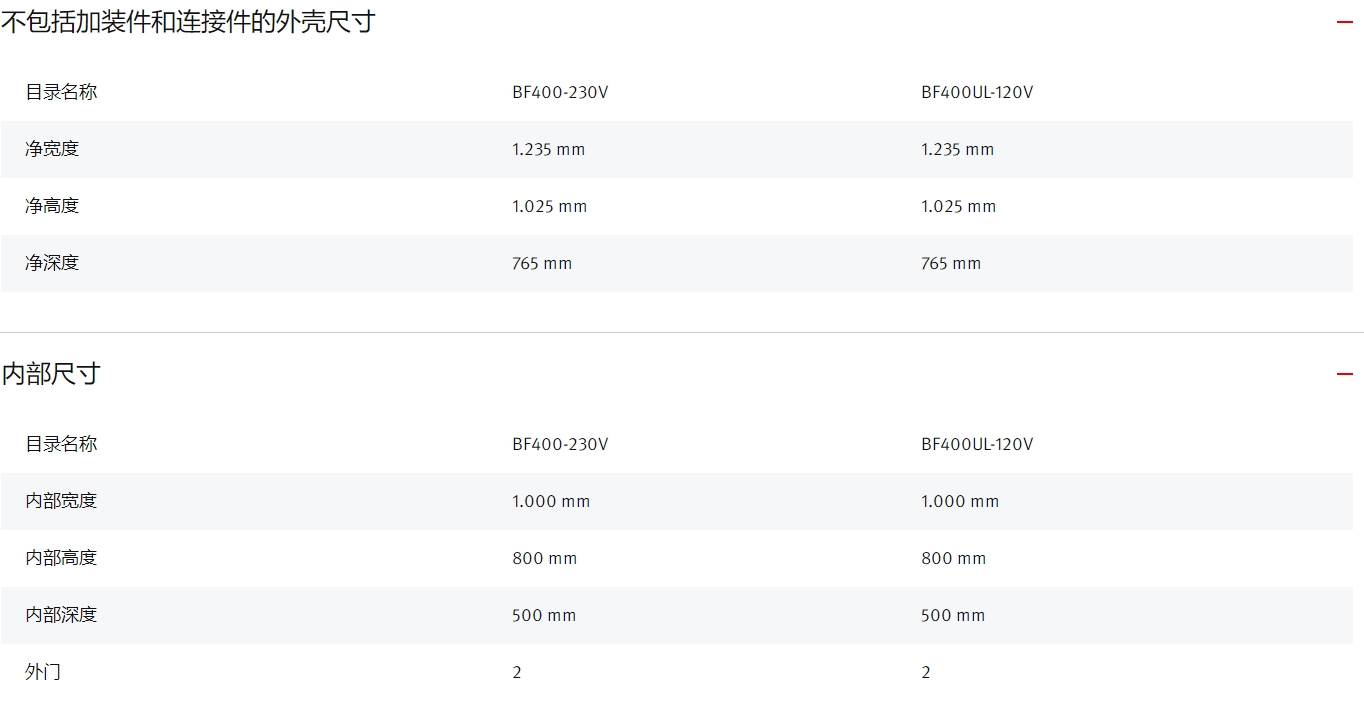Click the 1.000 mm value for BF400UL-120V
Screen dimensions: 1364x714
[x=960, y=502]
